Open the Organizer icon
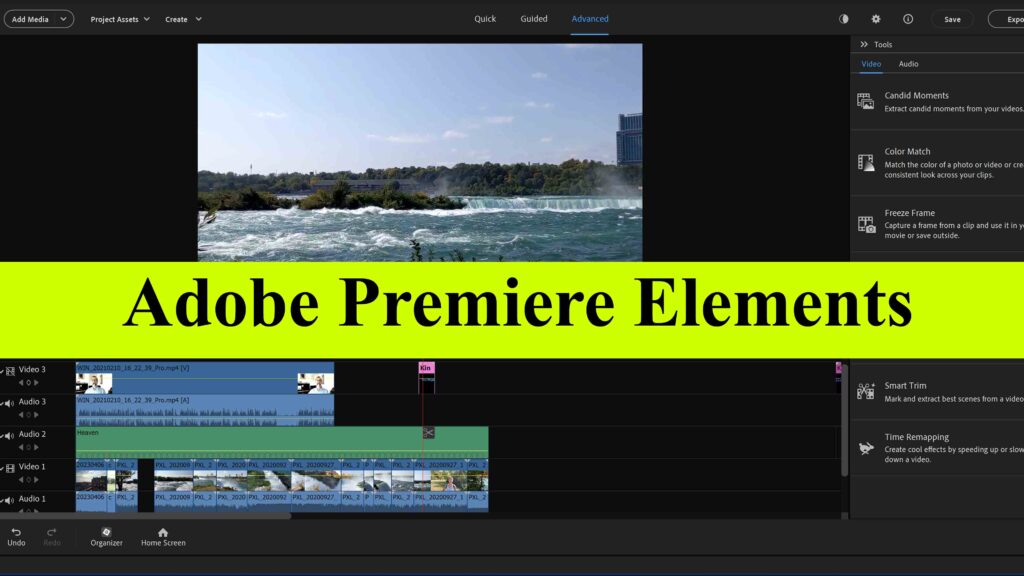The height and width of the screenshot is (576, 1024). click(x=106, y=532)
